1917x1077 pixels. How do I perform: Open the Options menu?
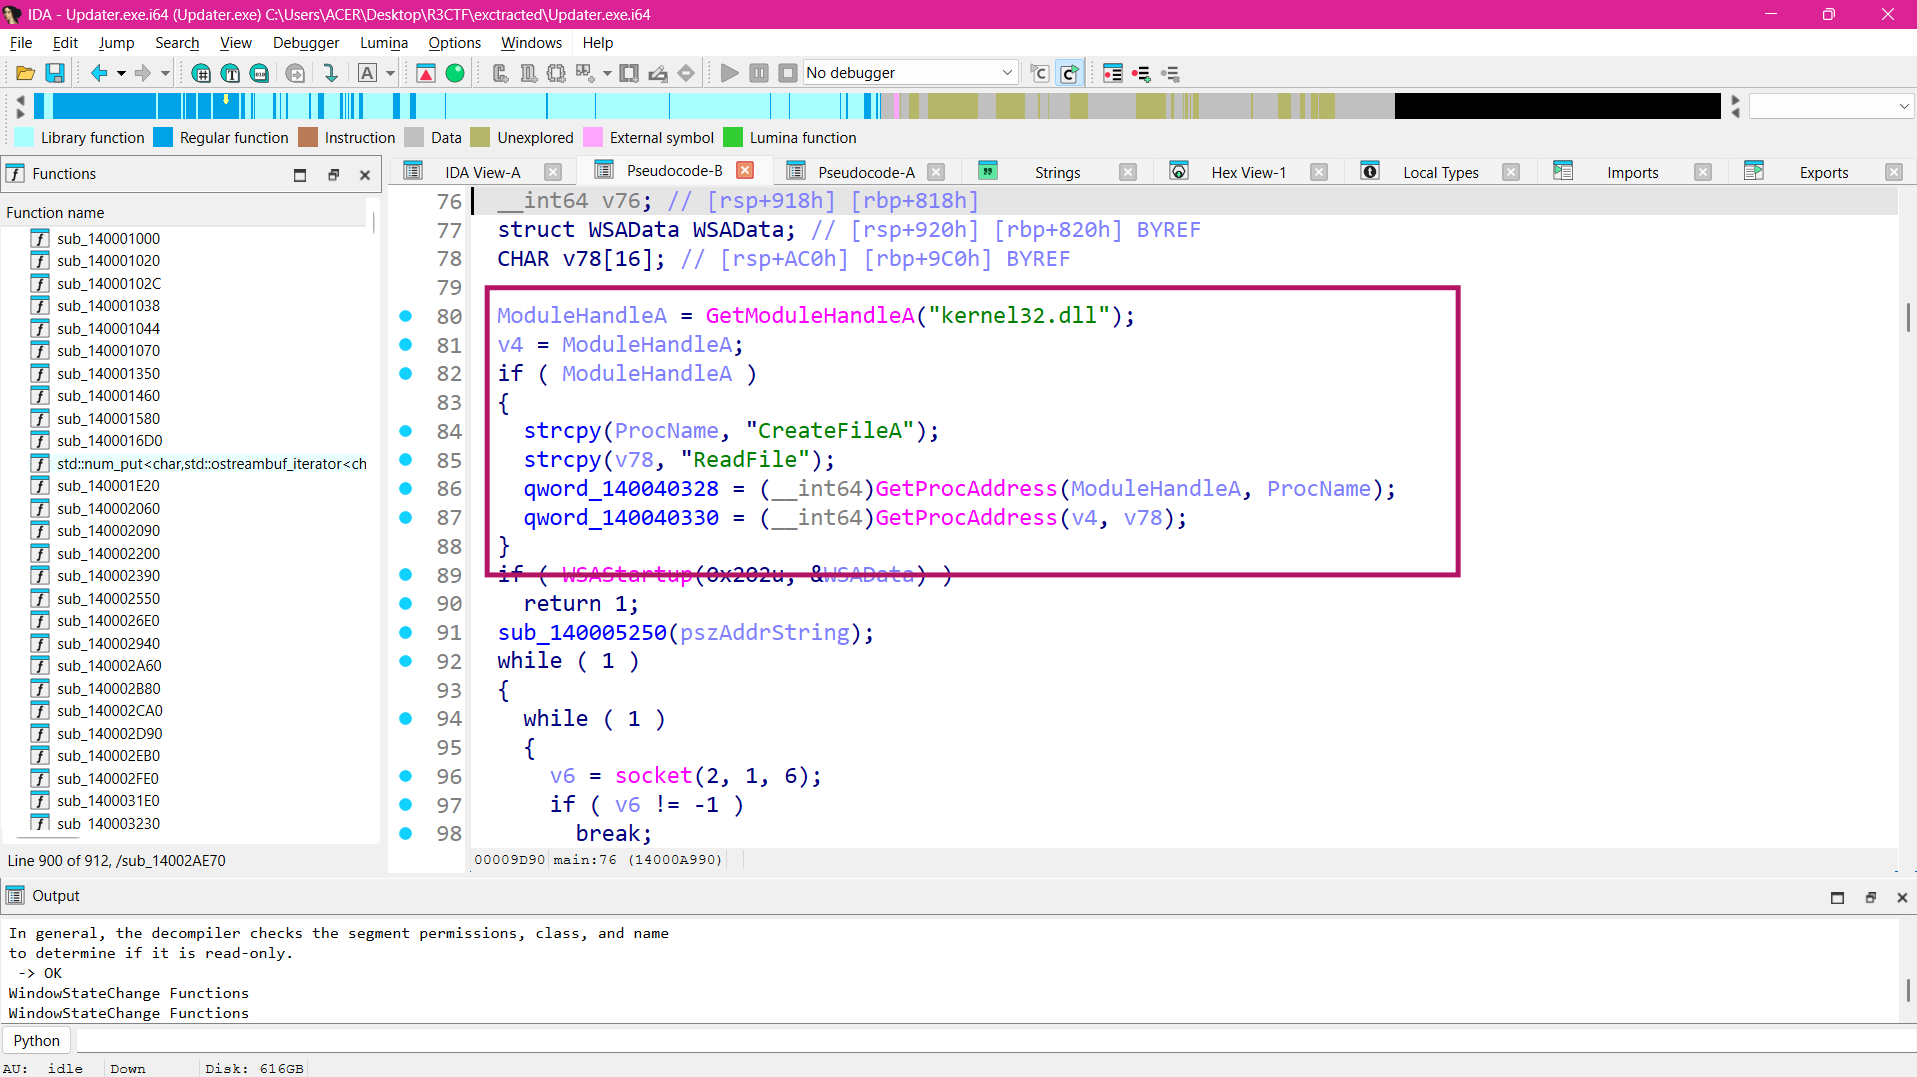coord(454,43)
